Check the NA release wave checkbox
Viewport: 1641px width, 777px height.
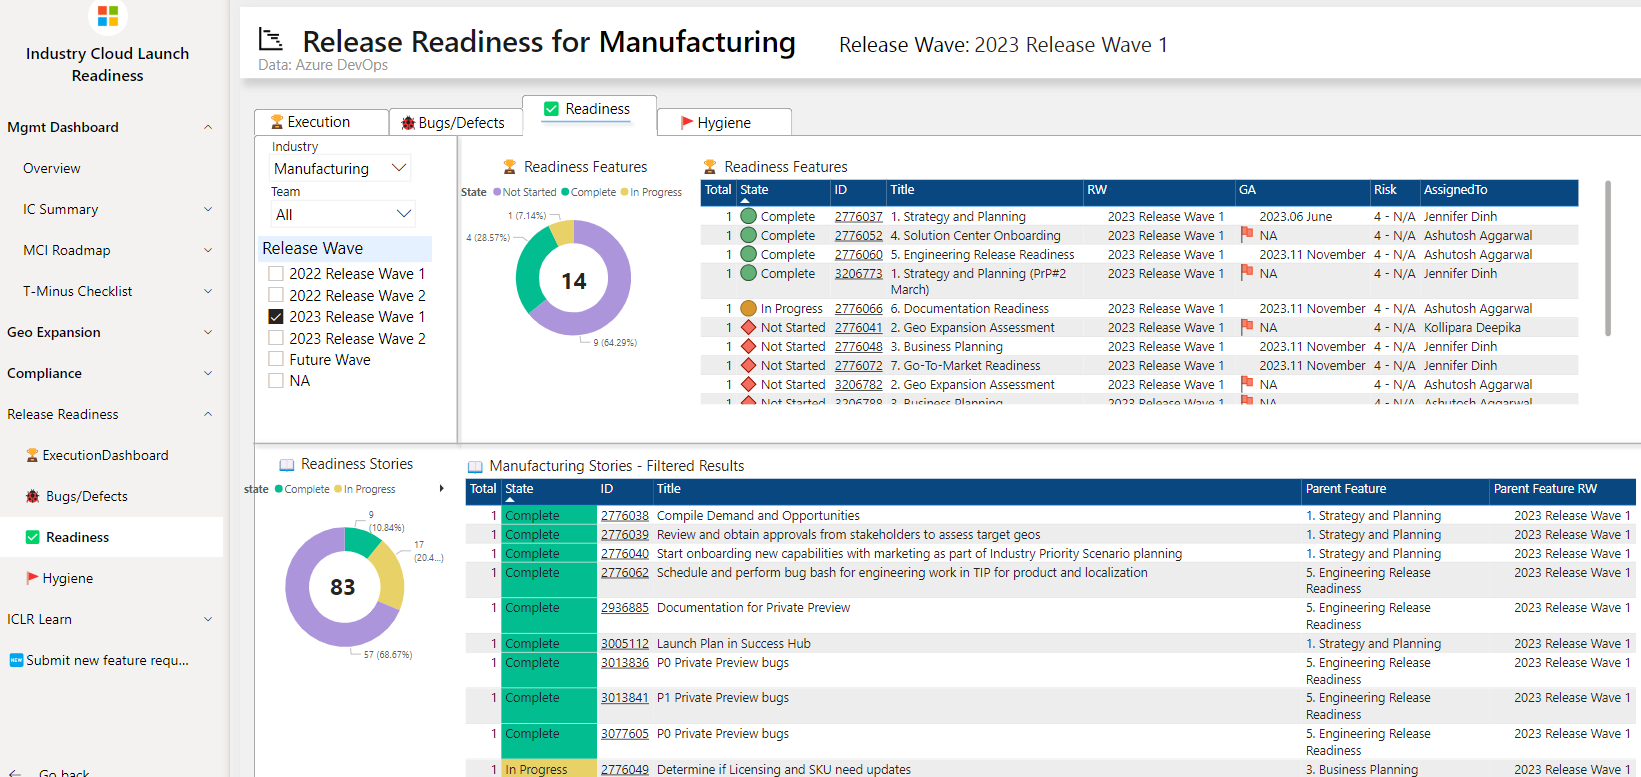coord(276,380)
